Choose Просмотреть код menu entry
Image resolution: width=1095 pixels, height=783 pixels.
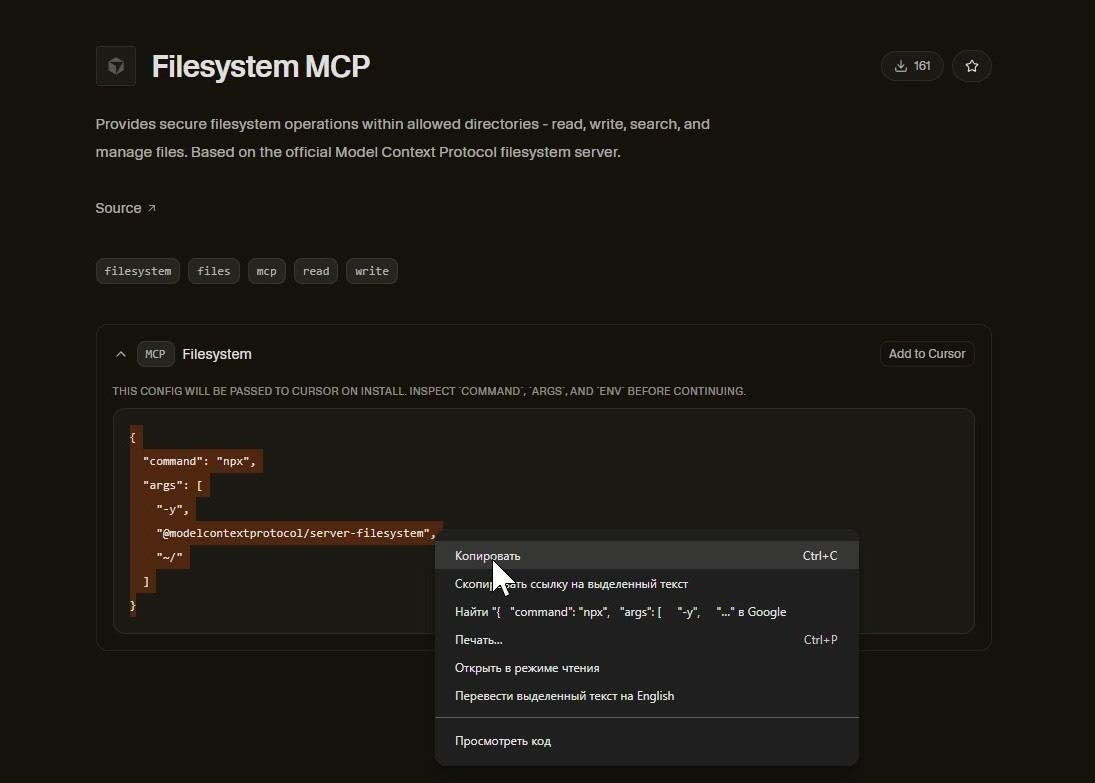click(x=647, y=741)
